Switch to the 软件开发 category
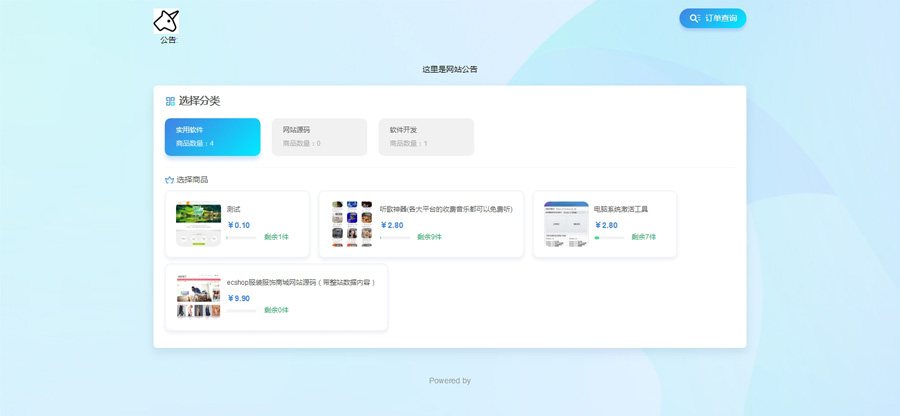 coord(426,137)
